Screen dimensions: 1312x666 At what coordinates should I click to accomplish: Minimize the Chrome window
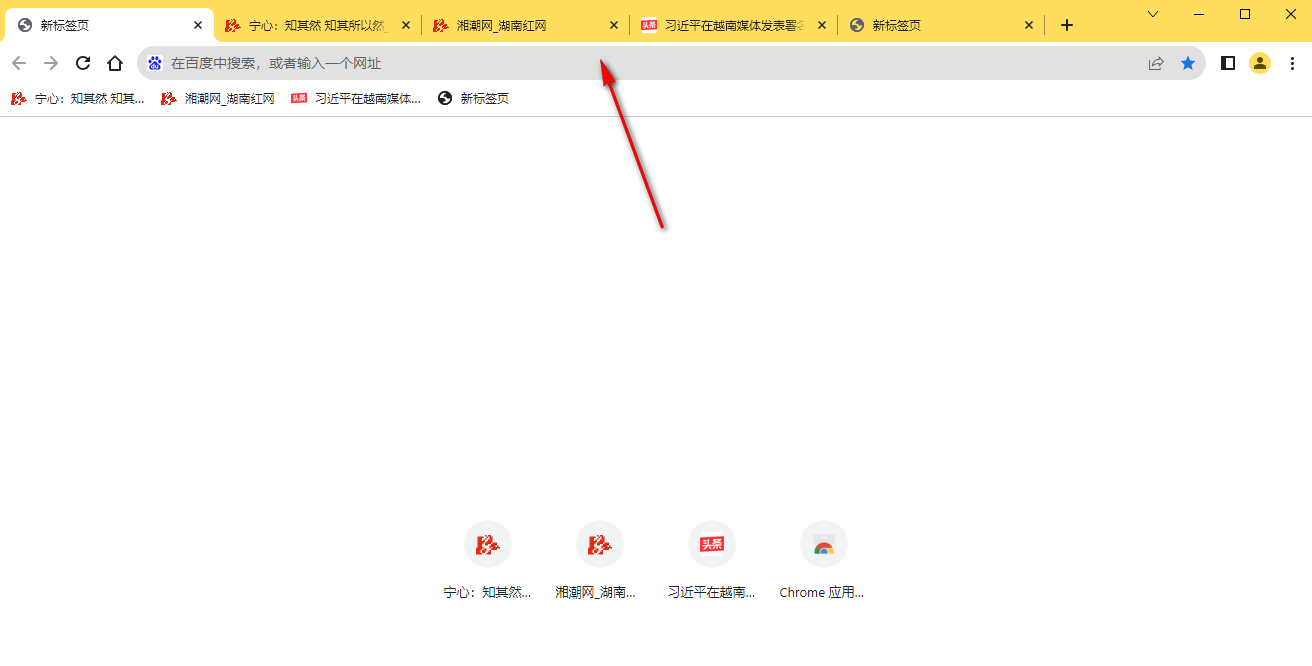click(x=1199, y=14)
